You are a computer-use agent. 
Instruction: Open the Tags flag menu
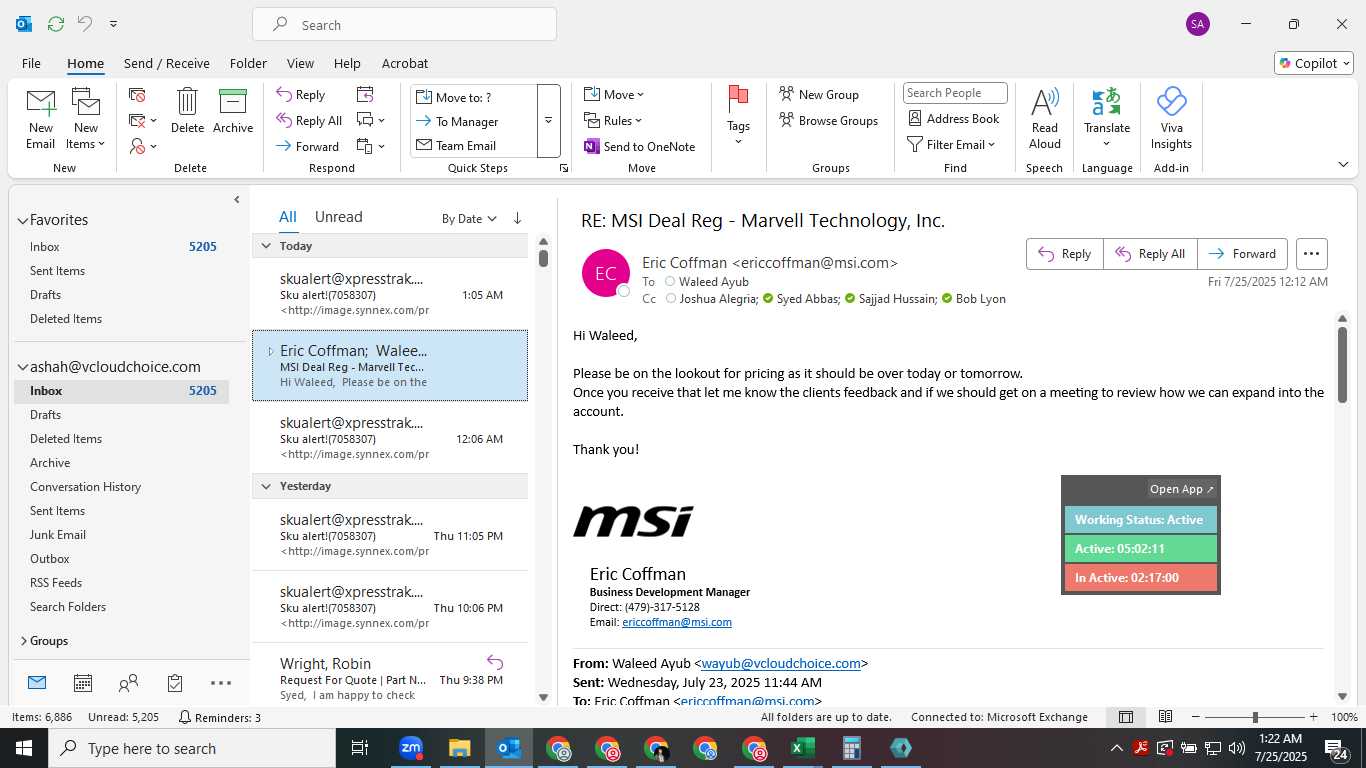click(738, 117)
